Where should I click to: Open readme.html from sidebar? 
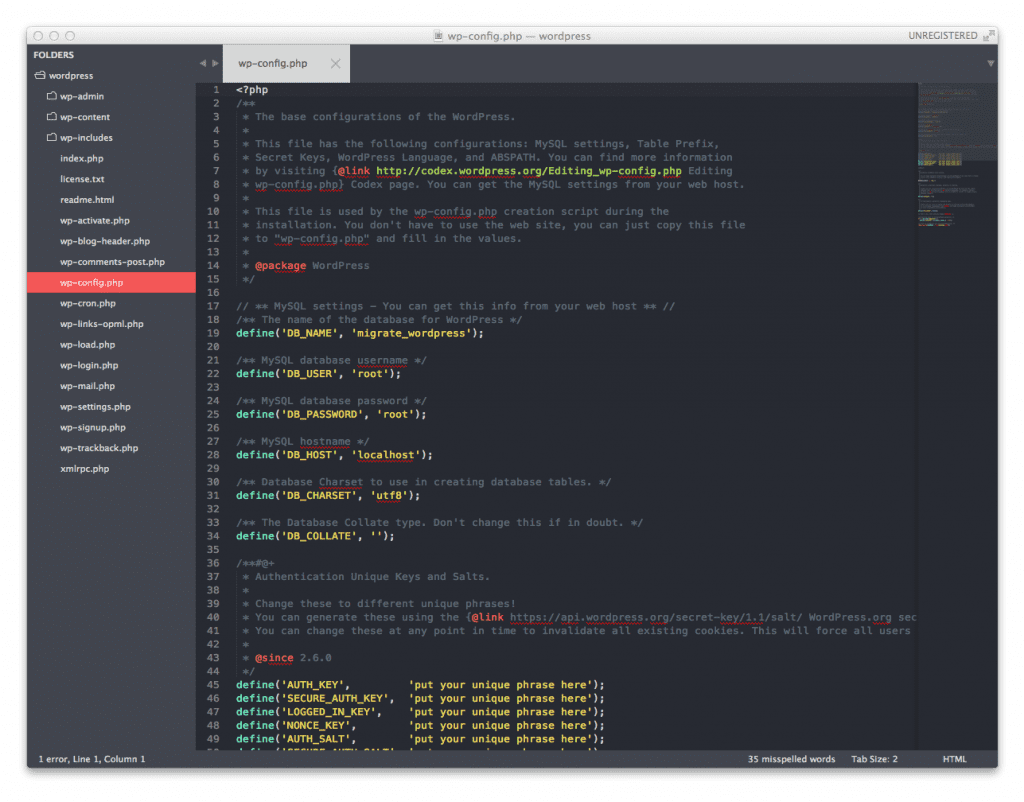point(87,200)
